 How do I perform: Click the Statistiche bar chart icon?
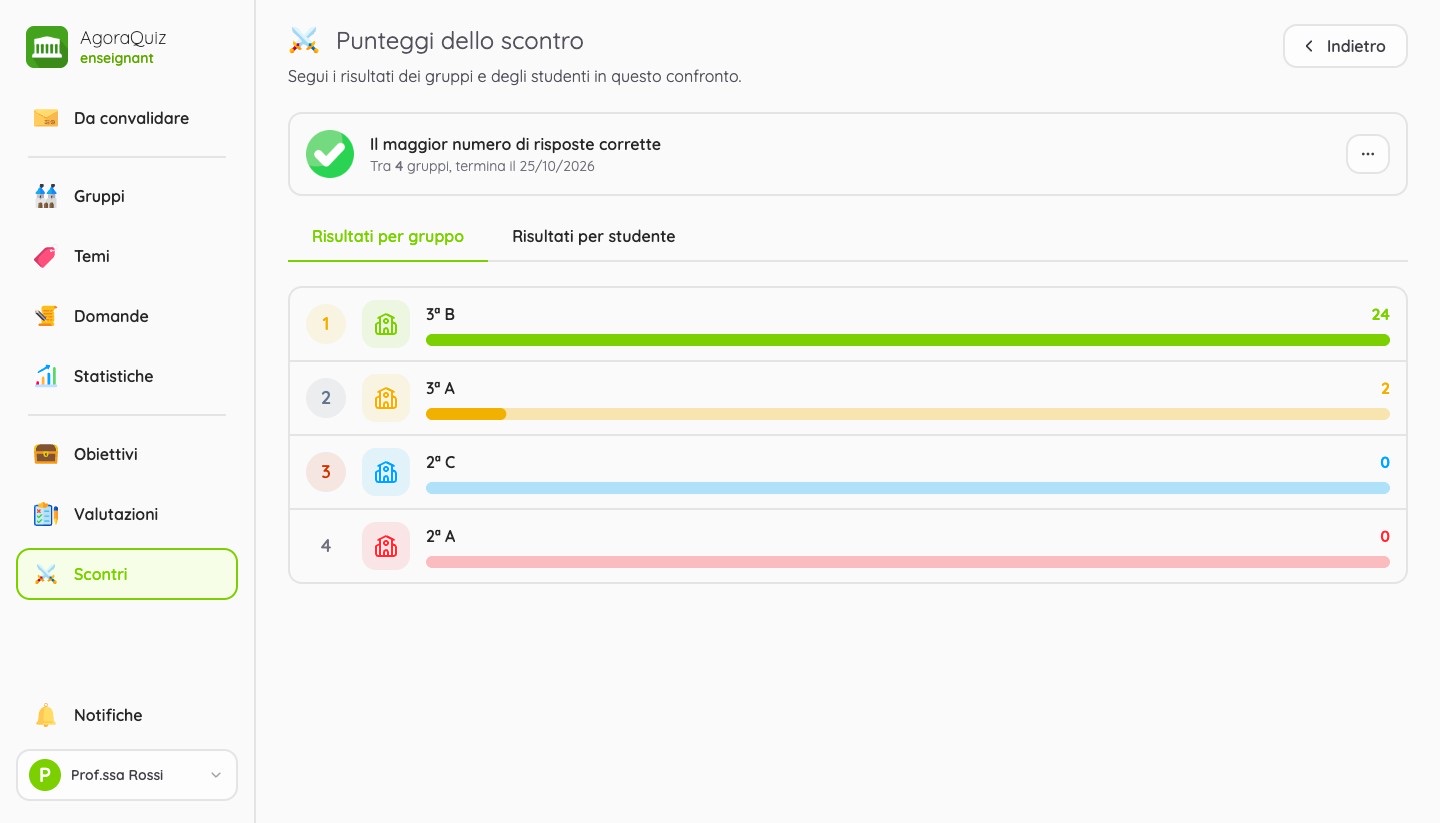(46, 376)
